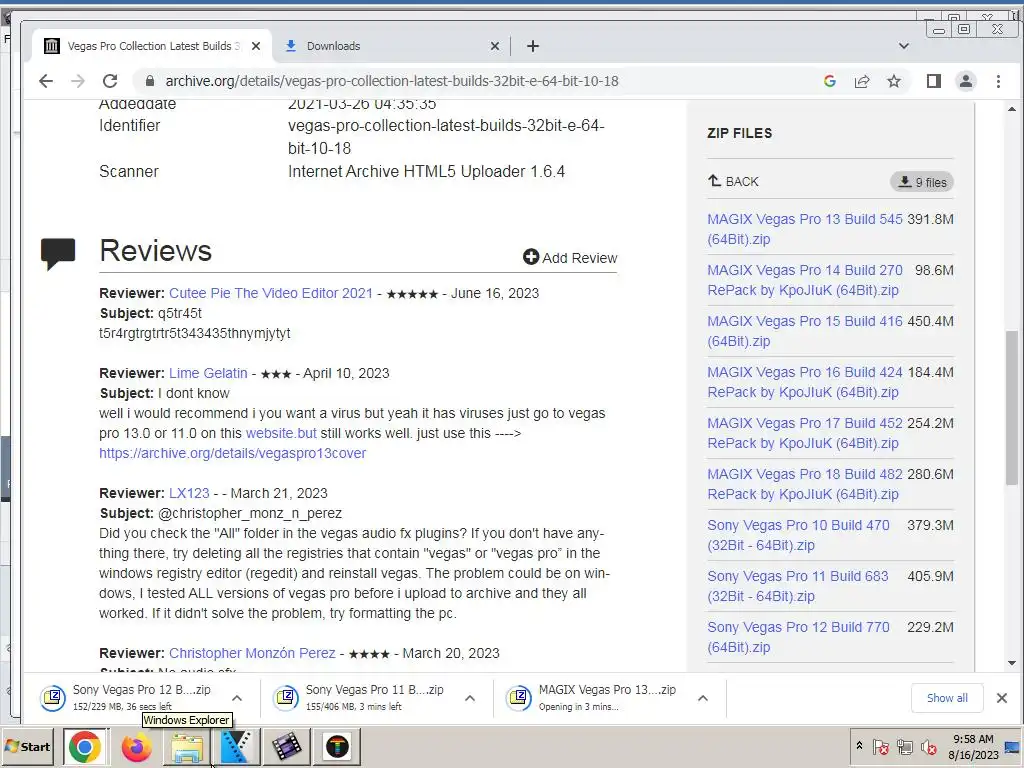Click the page vertical scrollbar down arrow
Screen dimensions: 1024x768
(1012, 664)
